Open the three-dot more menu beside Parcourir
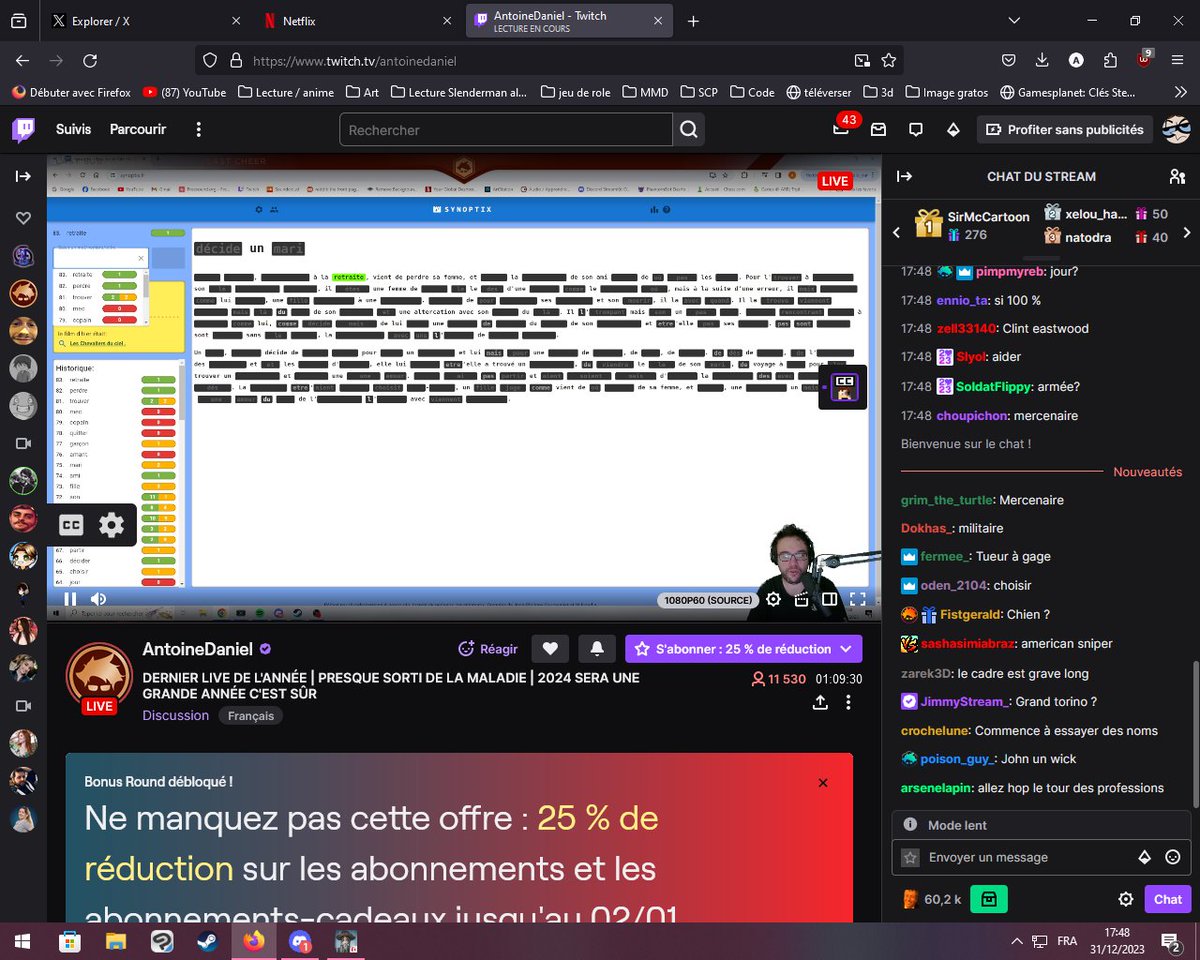This screenshot has height=960, width=1200. [199, 130]
